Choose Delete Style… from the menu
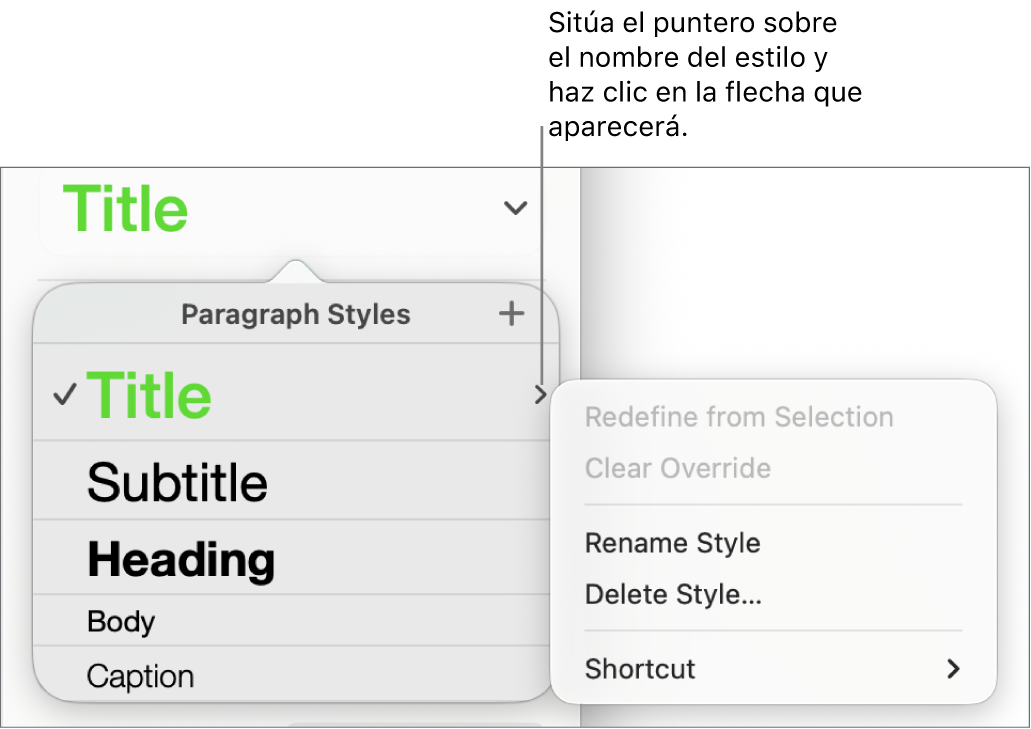Image resolution: width=1031 pixels, height=729 pixels. point(673,594)
